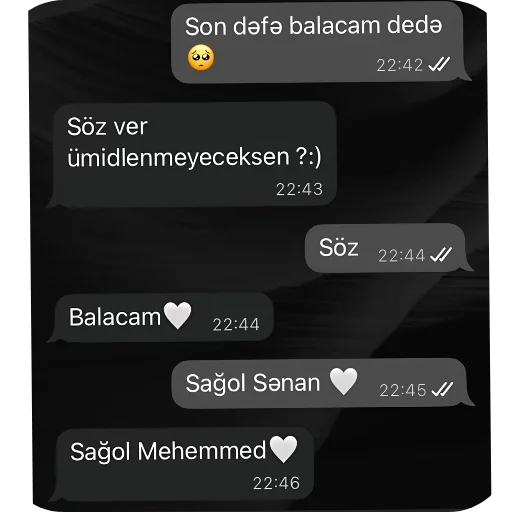Image resolution: width=512 pixels, height=512 pixels.
Task: Tap the 22:44 timestamp under Balacam
Action: pyautogui.click(x=236, y=324)
